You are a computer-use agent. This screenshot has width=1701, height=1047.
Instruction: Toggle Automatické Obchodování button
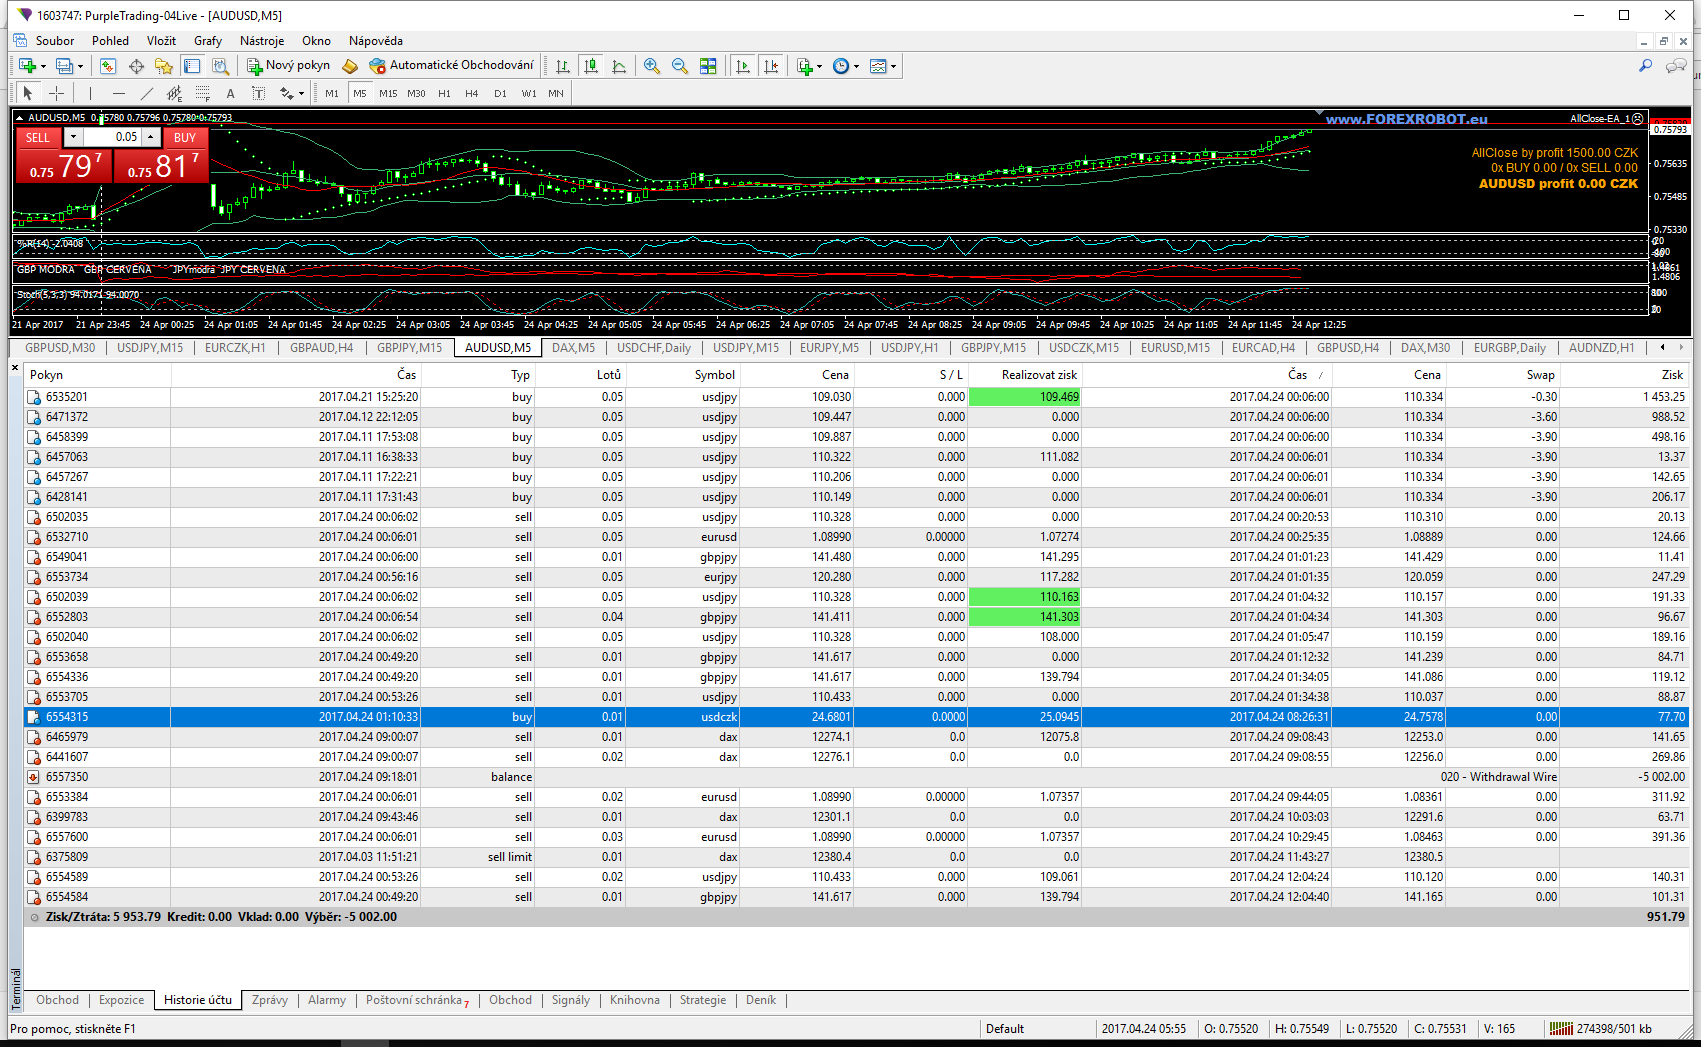452,65
